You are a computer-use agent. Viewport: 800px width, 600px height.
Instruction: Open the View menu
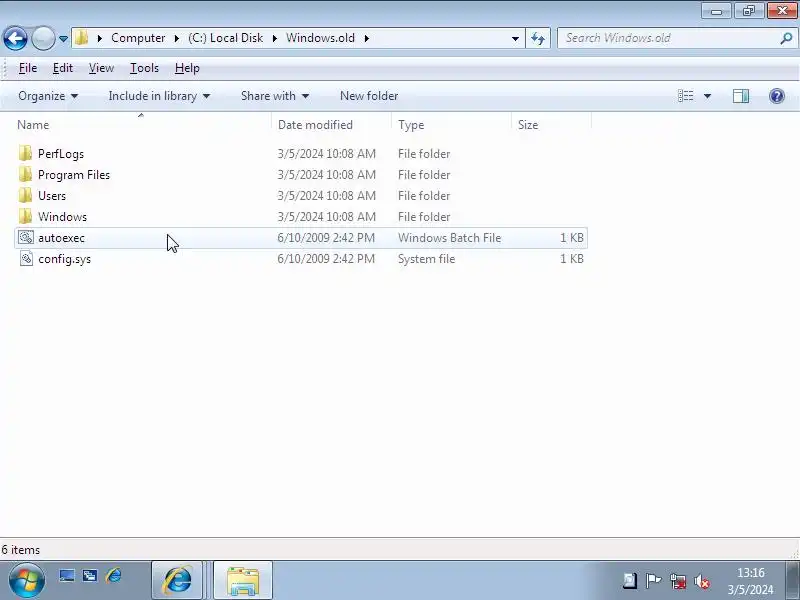101,68
